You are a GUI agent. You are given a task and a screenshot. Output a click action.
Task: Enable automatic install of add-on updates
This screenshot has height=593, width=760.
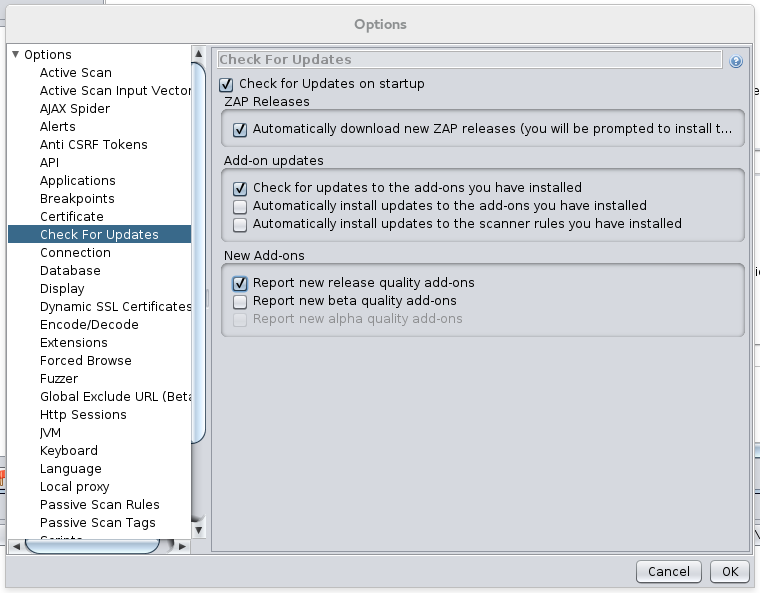click(240, 206)
